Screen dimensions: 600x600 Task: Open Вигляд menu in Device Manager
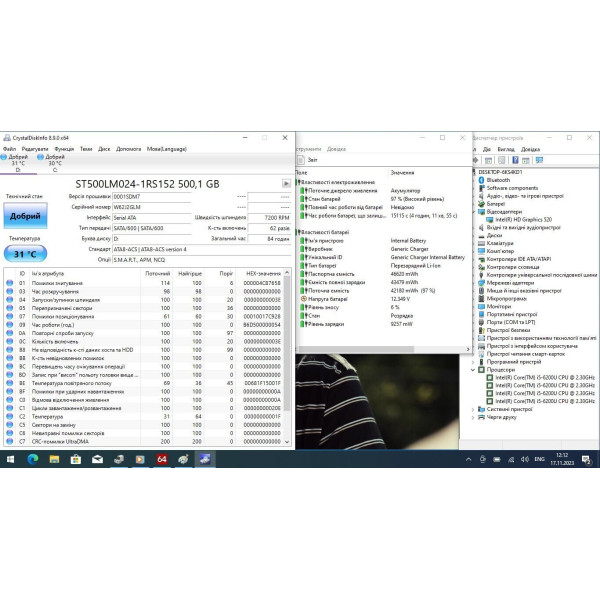pyautogui.click(x=506, y=149)
